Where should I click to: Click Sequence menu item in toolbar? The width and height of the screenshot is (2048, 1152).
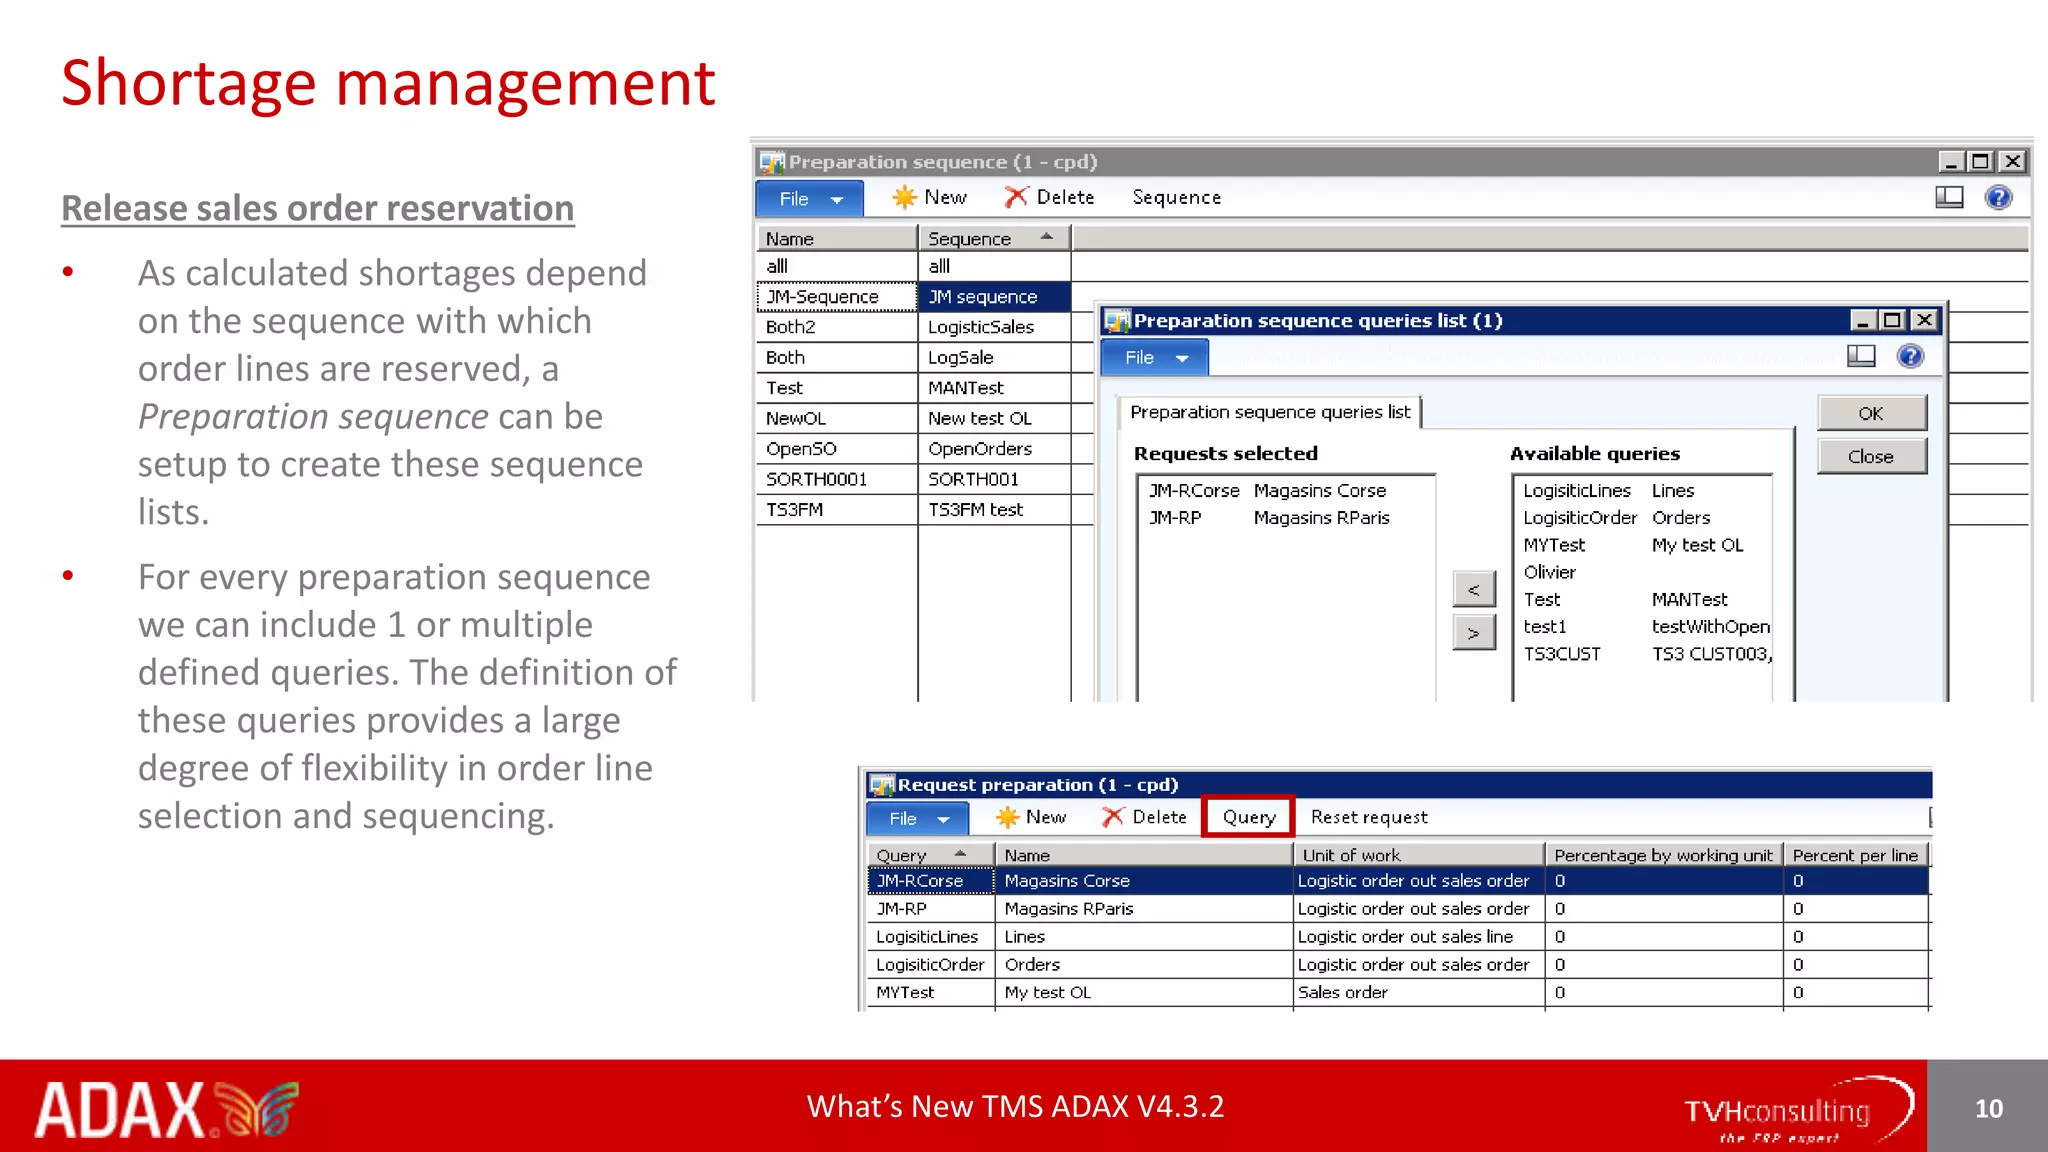coord(1176,198)
